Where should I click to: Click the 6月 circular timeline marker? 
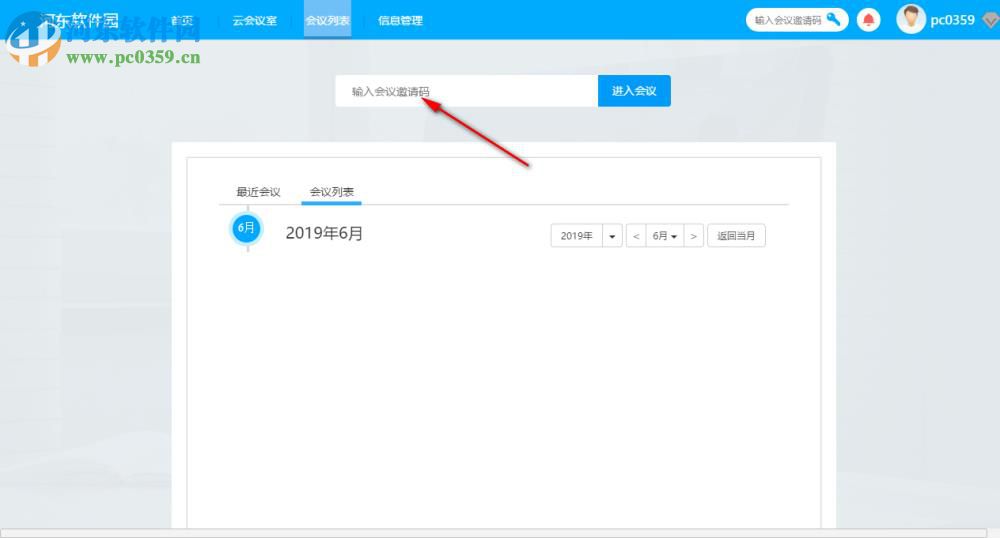246,228
